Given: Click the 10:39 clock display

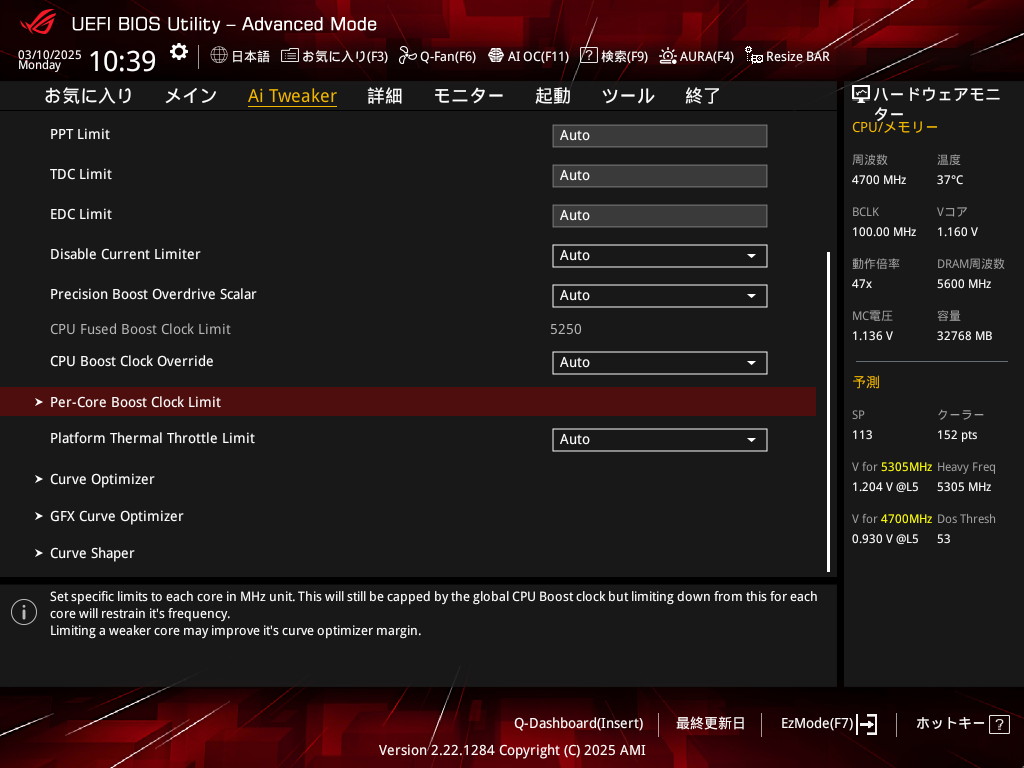Looking at the screenshot, I should (x=122, y=61).
